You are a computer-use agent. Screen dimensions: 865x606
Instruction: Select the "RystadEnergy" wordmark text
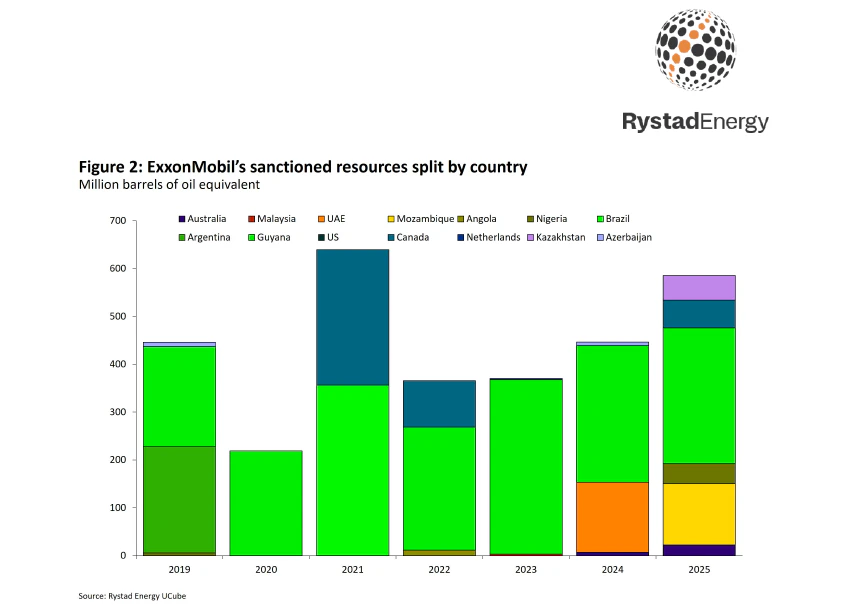[695, 122]
